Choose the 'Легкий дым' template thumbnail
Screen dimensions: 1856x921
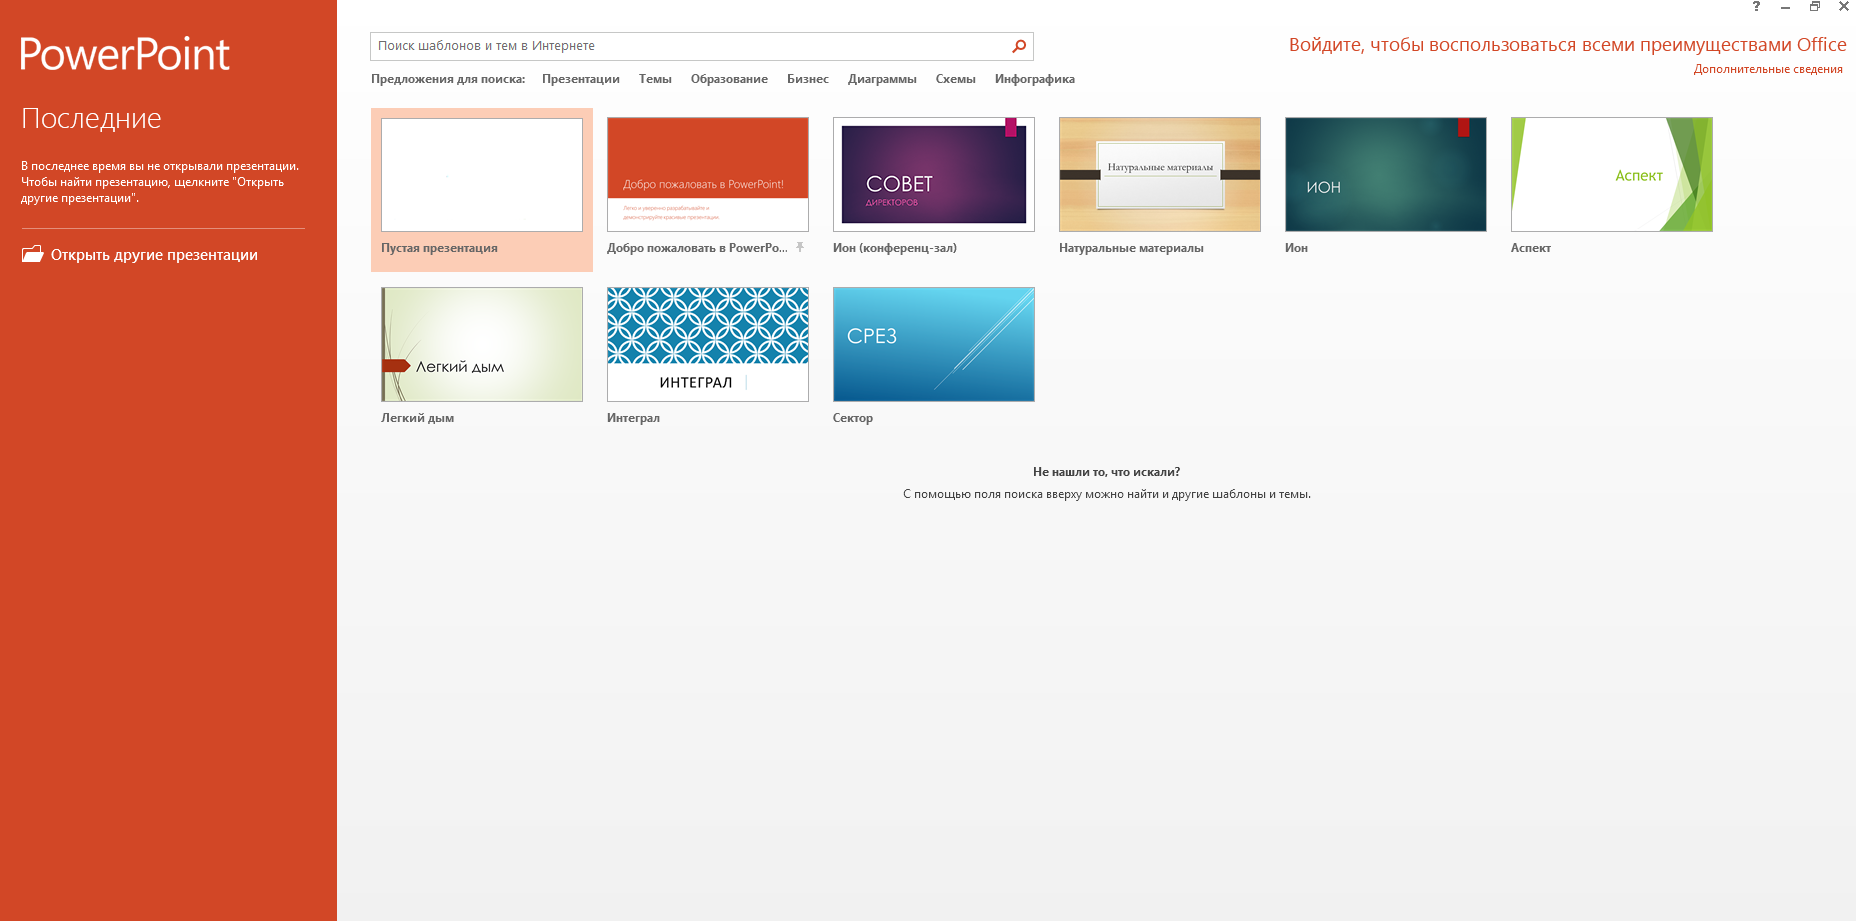click(482, 345)
